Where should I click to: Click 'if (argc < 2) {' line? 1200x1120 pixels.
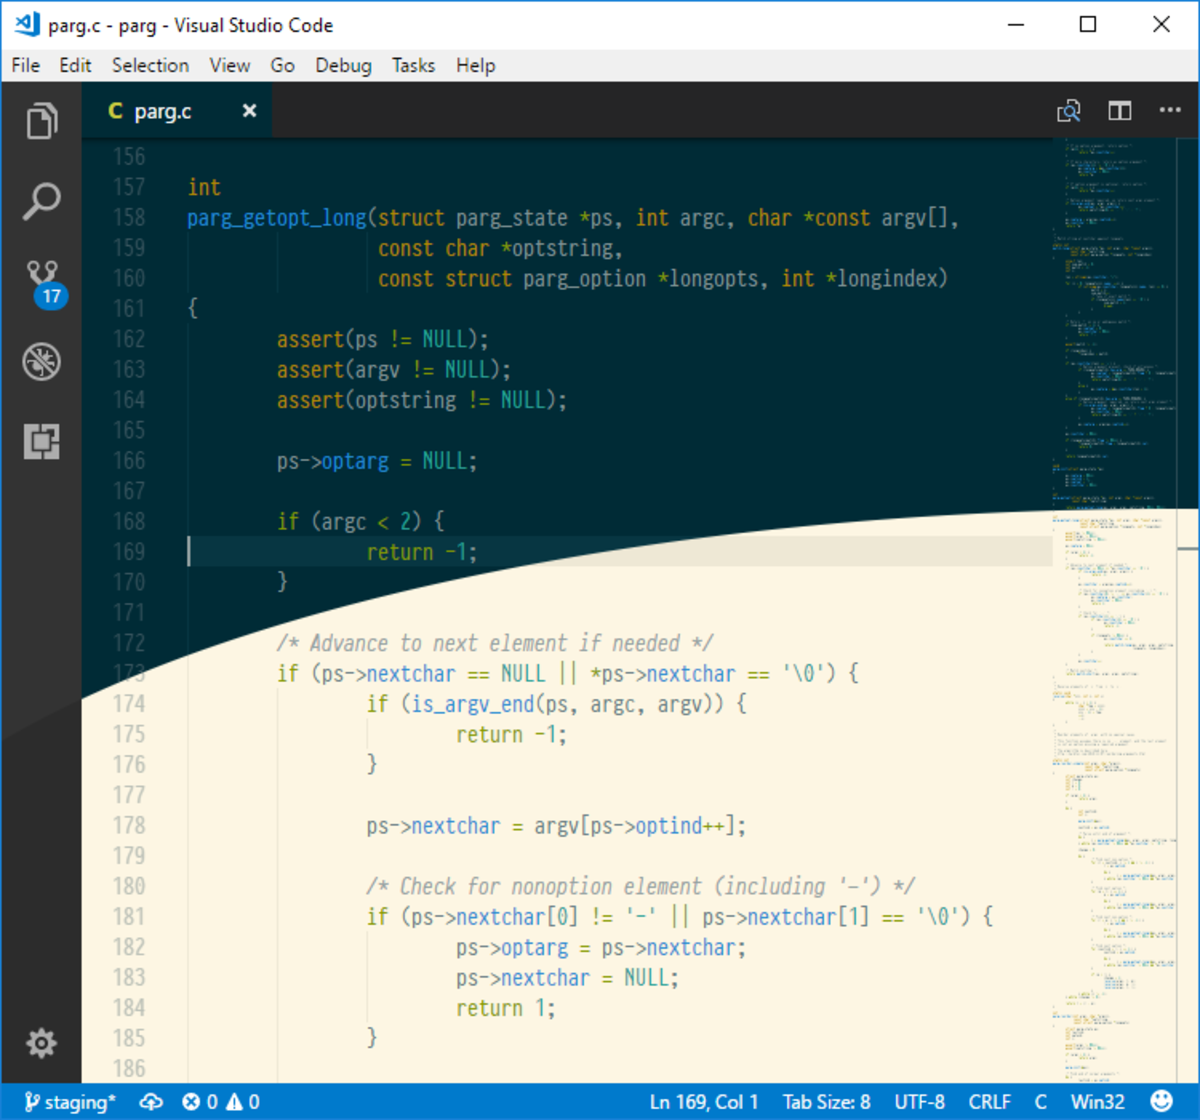point(361,522)
